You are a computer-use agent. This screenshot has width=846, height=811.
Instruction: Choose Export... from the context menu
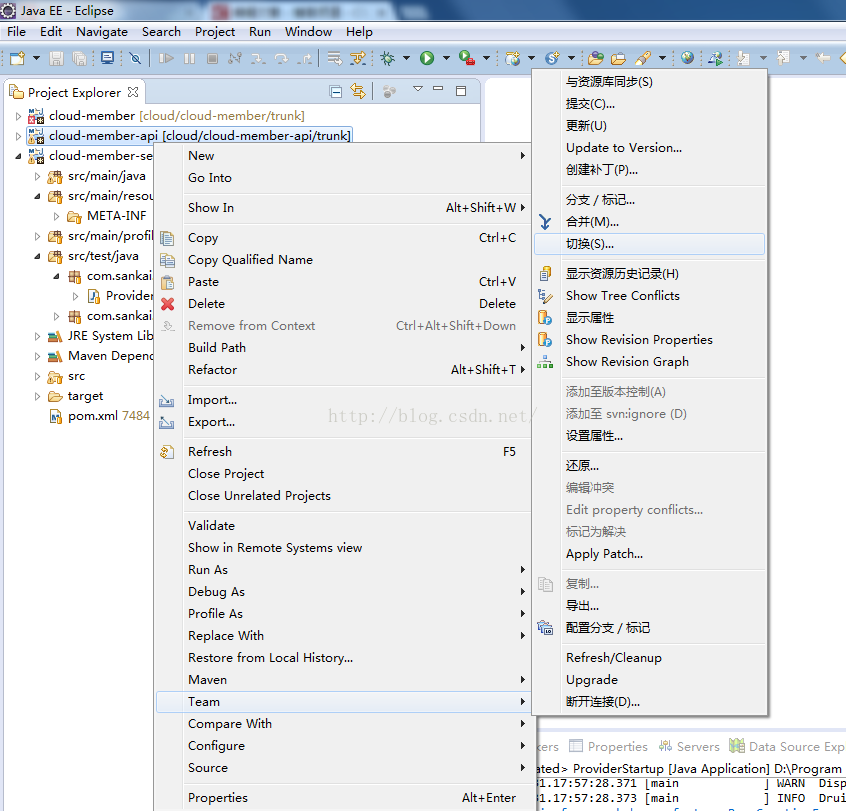click(343, 422)
